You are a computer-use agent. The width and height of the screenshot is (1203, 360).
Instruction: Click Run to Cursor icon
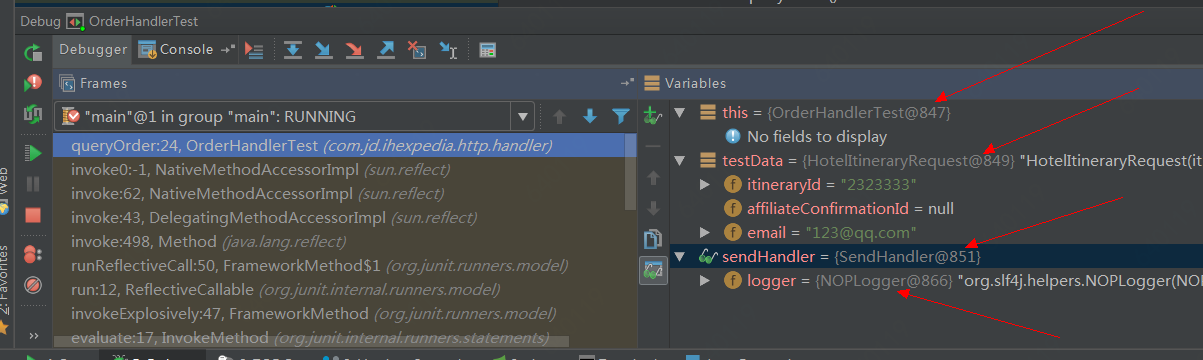[x=449, y=50]
